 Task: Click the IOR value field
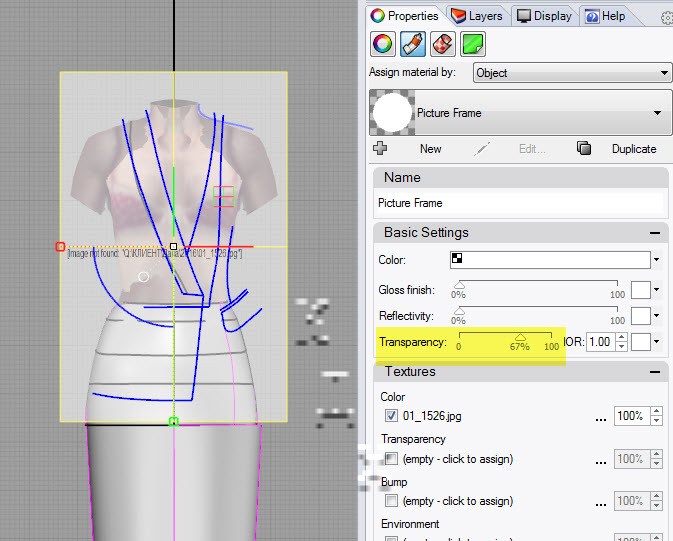point(600,342)
